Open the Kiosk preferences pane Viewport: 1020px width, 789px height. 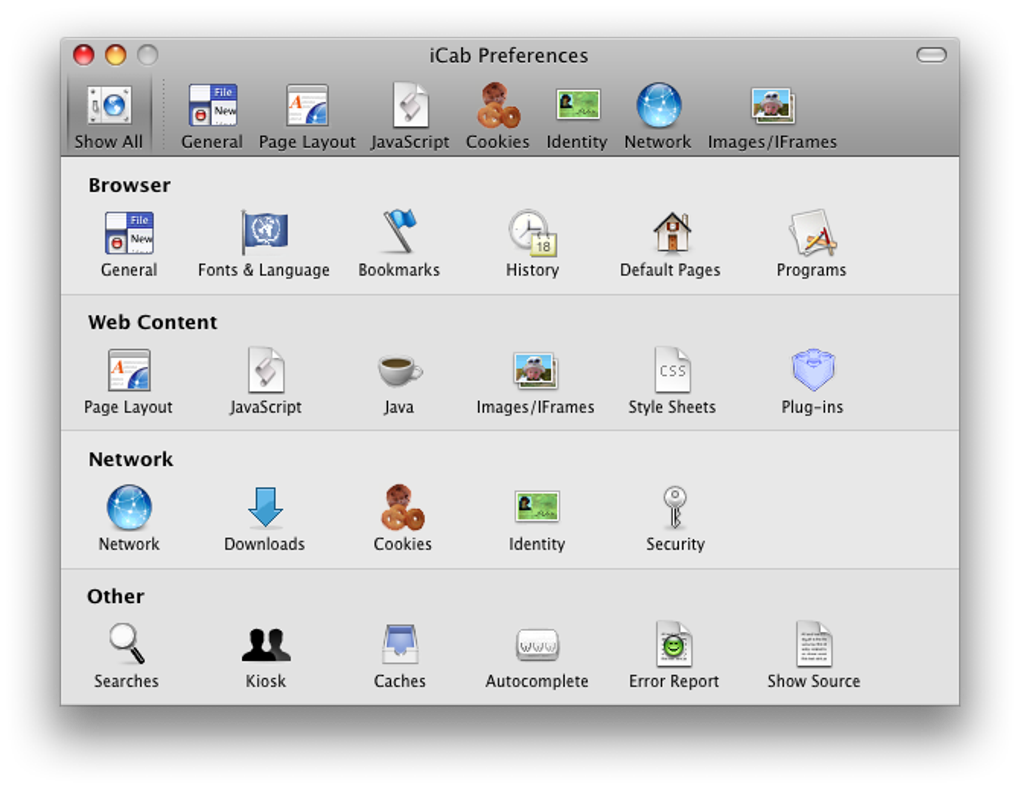265,656
